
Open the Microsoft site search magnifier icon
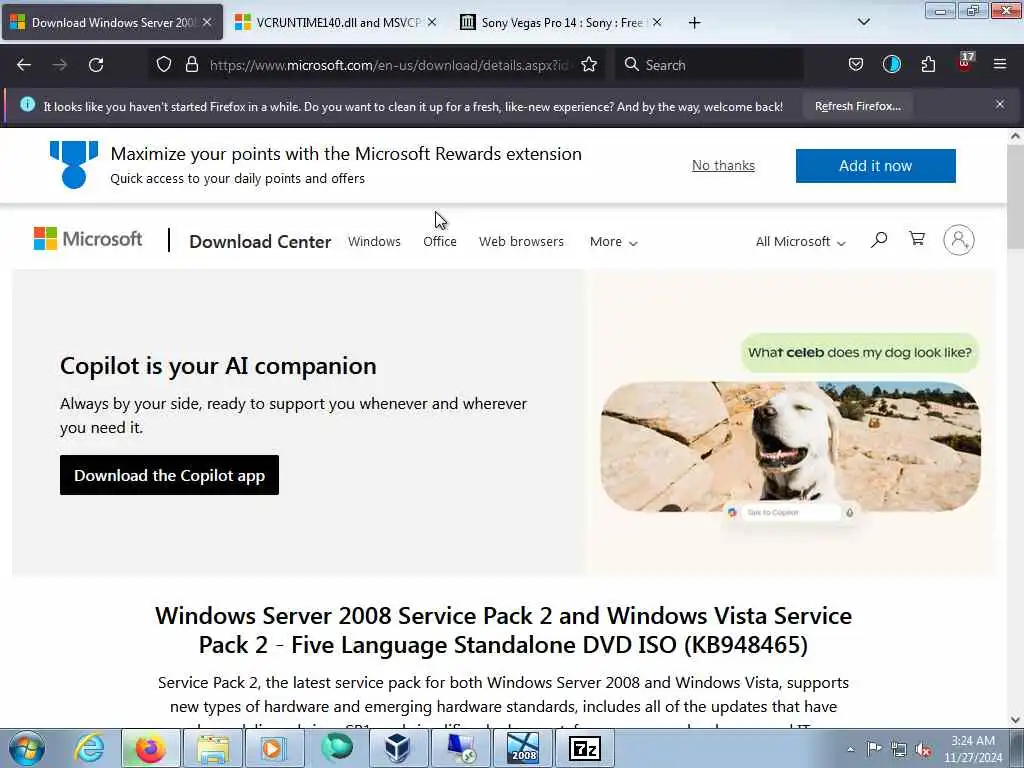(x=879, y=240)
